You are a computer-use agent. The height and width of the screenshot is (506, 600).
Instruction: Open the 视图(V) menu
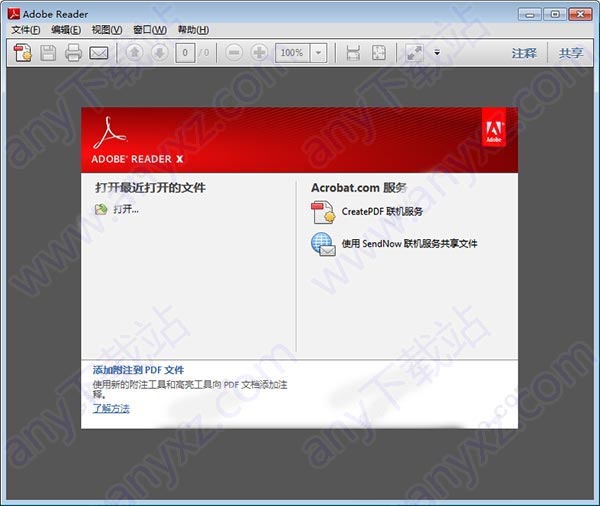click(107, 30)
